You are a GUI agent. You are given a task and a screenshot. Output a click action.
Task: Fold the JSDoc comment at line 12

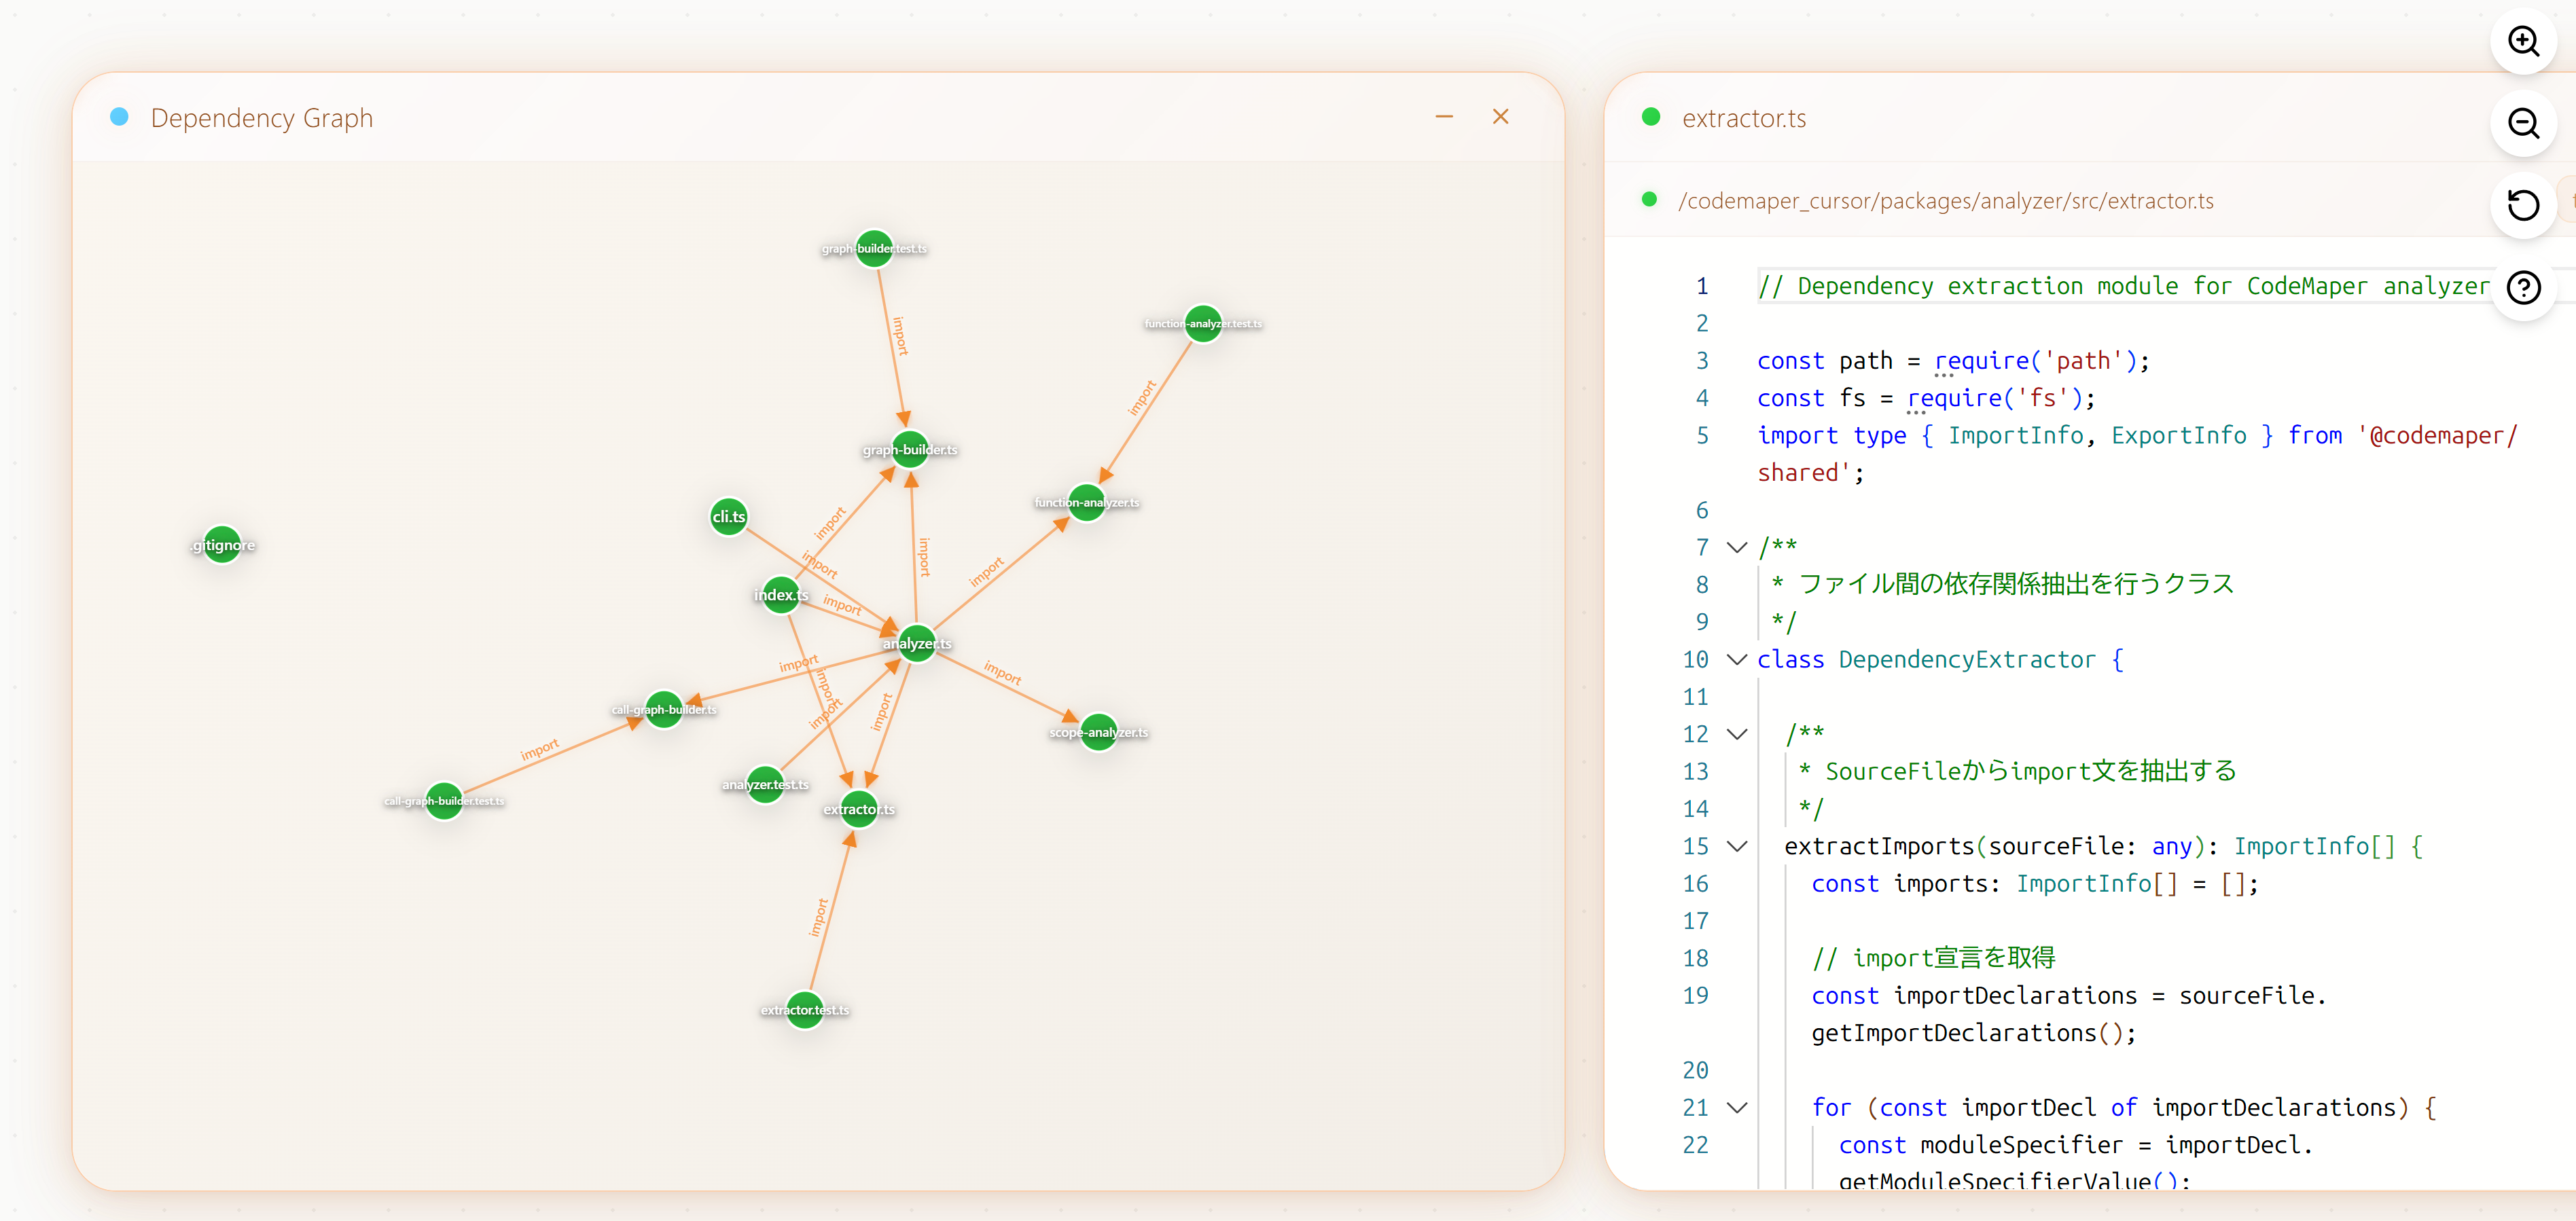(x=1737, y=735)
